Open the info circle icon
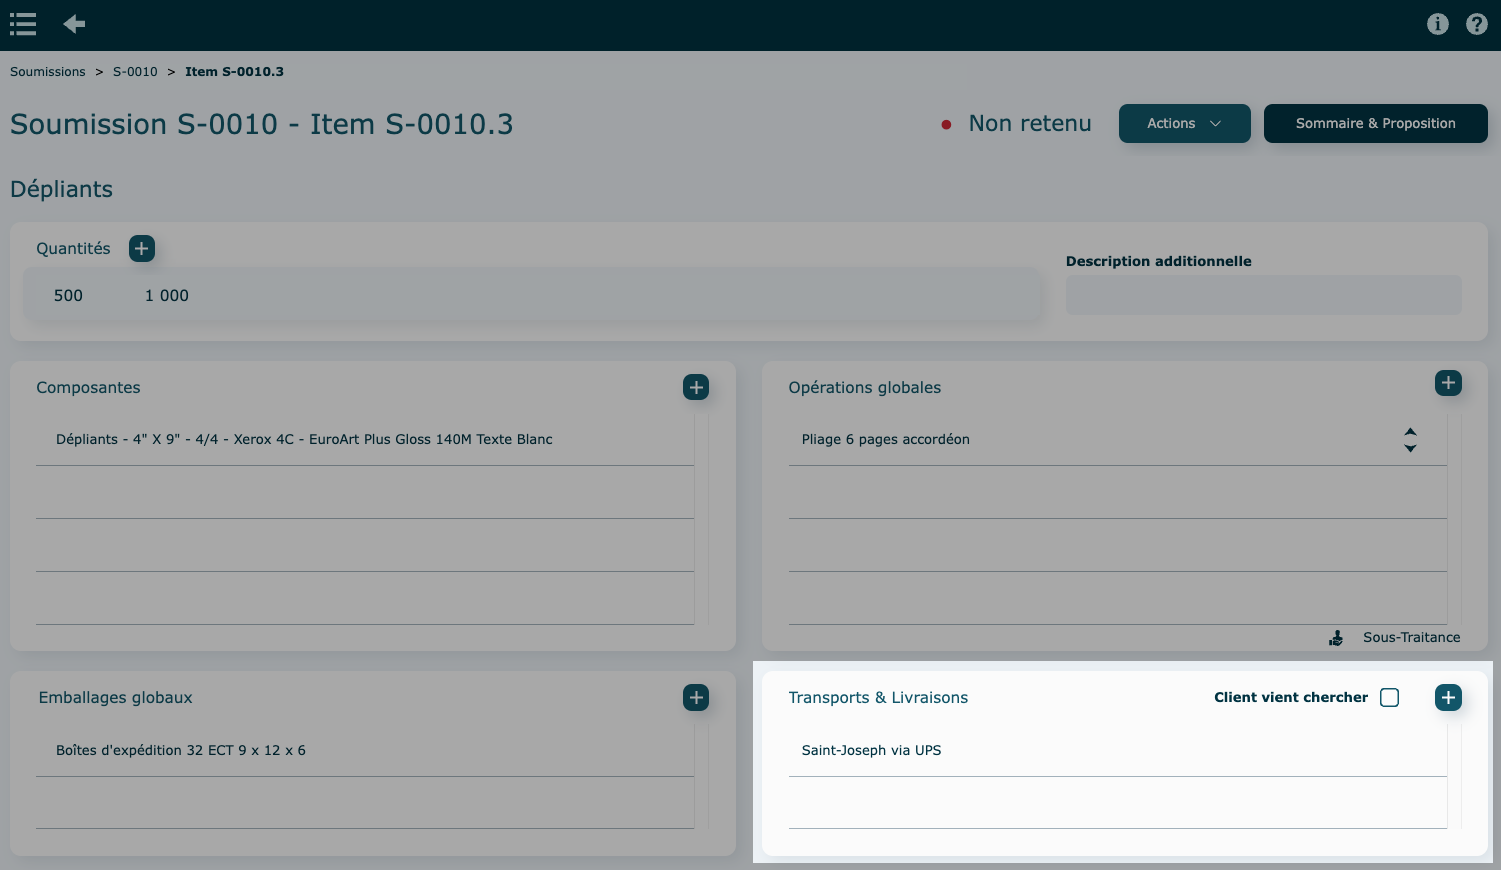1501x870 pixels. coord(1437,24)
